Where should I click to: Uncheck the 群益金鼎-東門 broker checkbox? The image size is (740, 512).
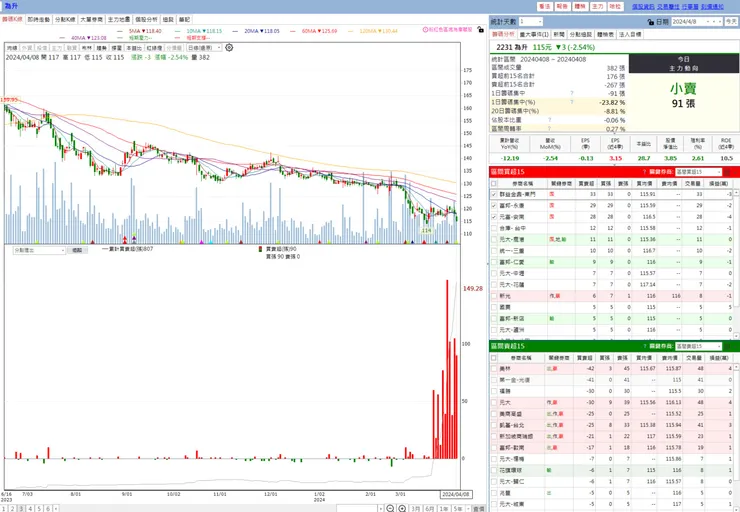click(494, 194)
